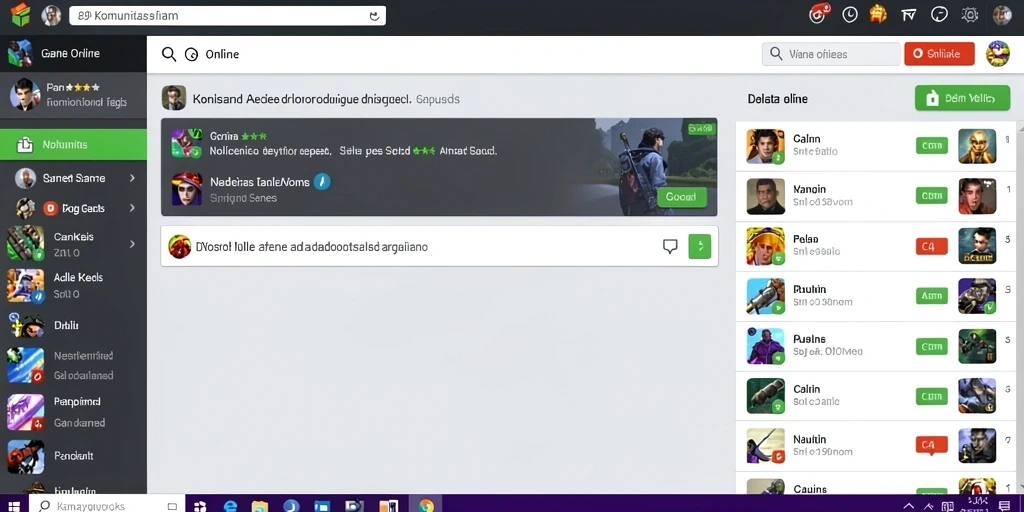Open the game thumbnail right of Calnn row
The height and width of the screenshot is (512, 1024).
977,146
